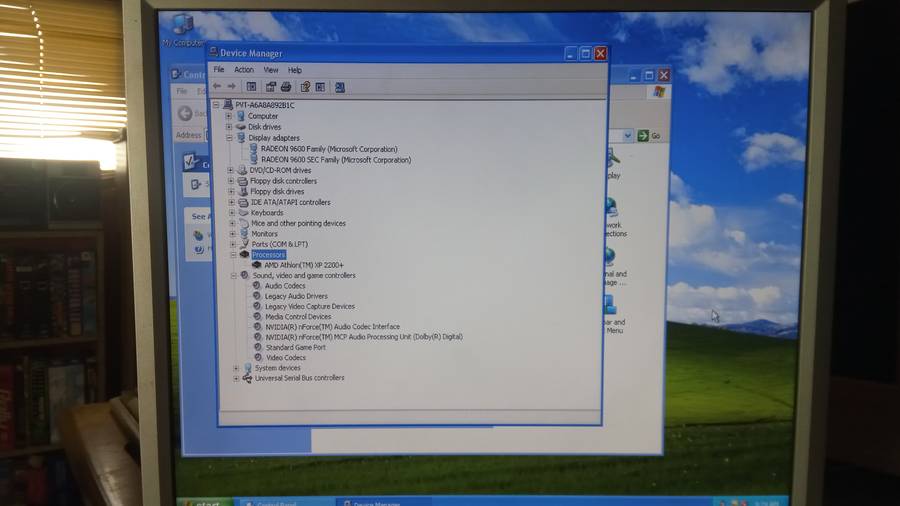Image resolution: width=900 pixels, height=506 pixels.
Task: Click Scan for hardware changes icon
Action: coord(340,87)
